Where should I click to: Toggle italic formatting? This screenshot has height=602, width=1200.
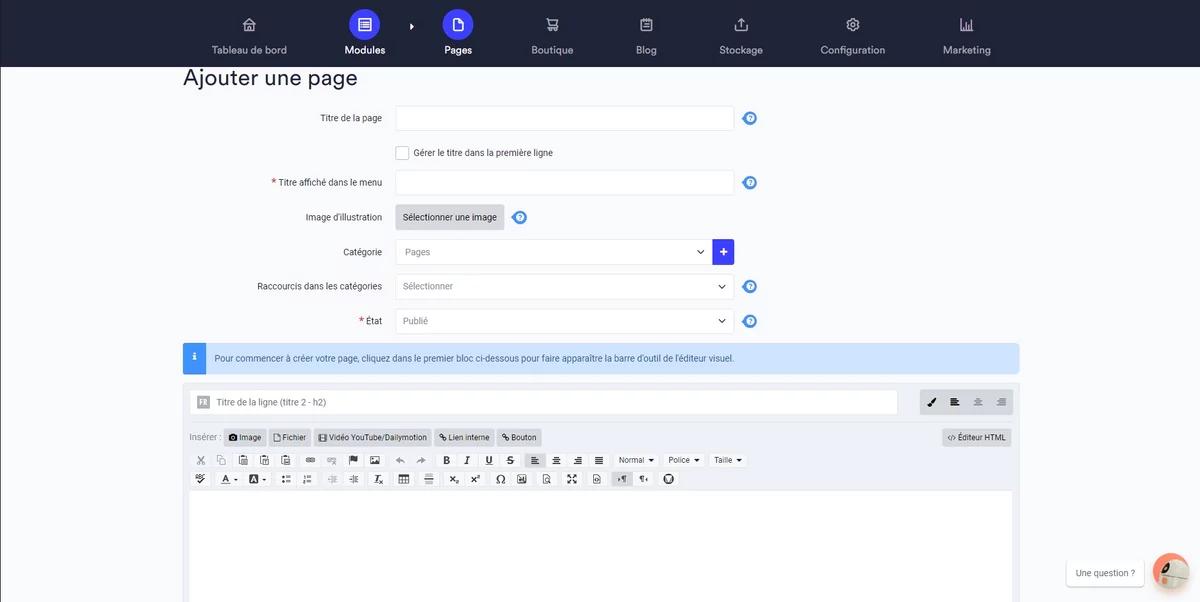(x=467, y=460)
